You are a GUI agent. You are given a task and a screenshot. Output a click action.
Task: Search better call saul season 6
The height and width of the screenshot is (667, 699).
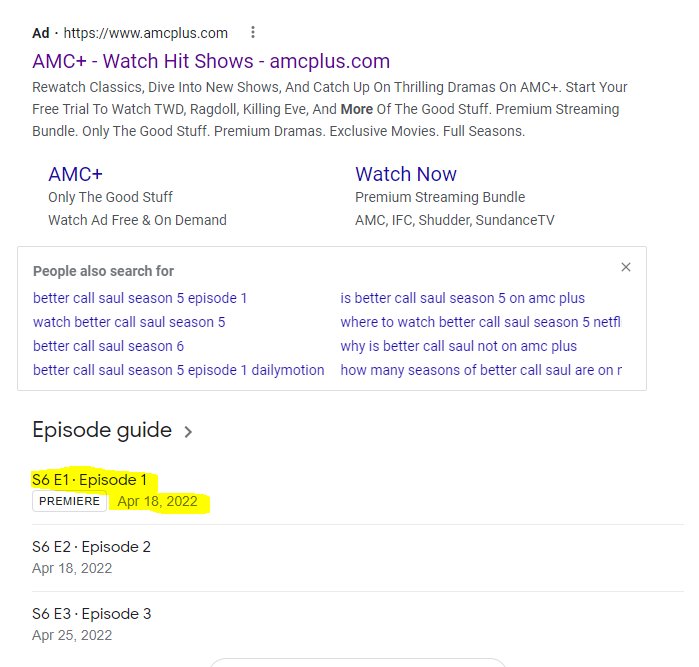tap(108, 346)
